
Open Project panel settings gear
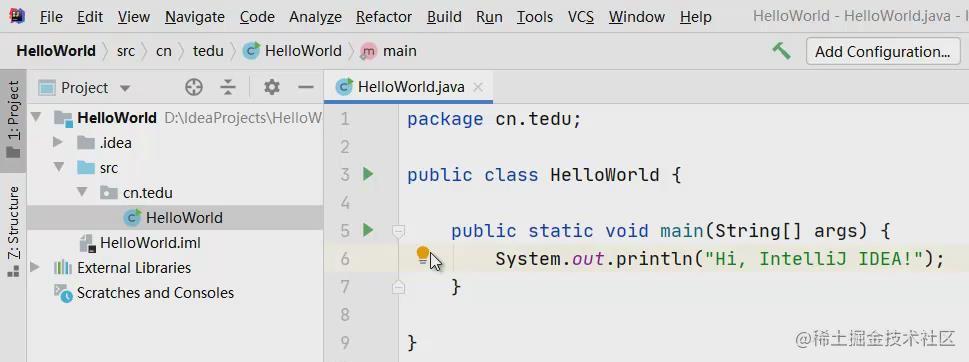click(x=272, y=88)
